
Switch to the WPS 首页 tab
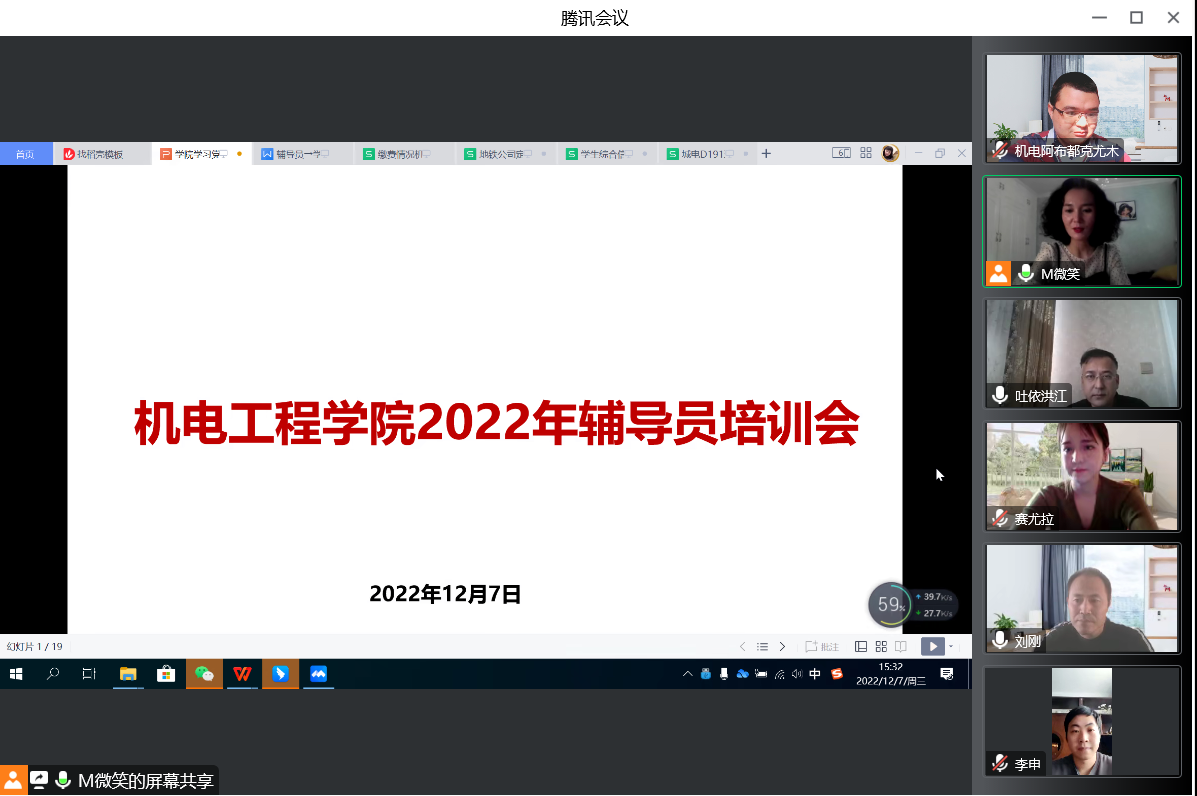click(25, 154)
